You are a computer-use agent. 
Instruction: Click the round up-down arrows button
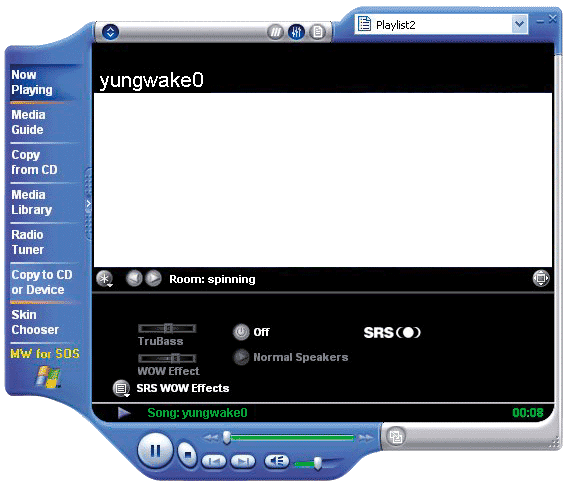click(x=110, y=32)
